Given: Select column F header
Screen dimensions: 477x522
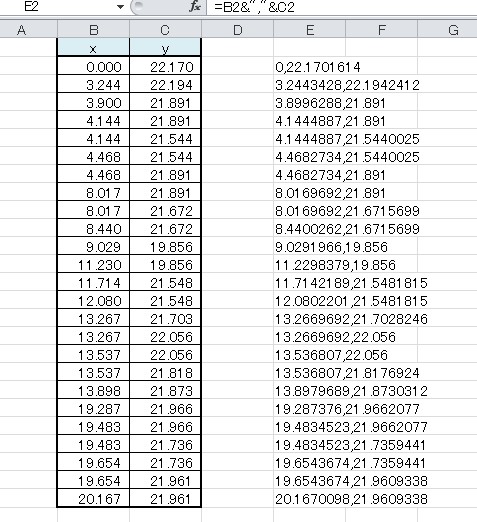Looking at the screenshot, I should click(382, 30).
